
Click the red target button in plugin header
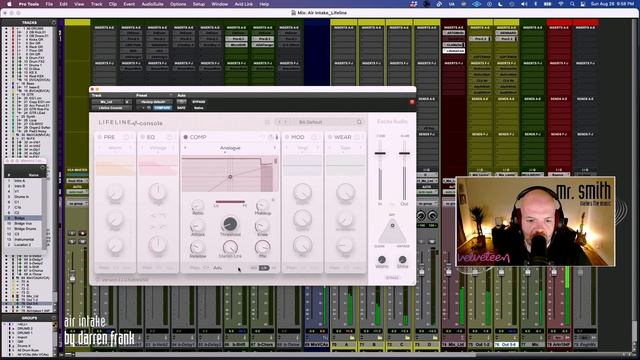tap(412, 102)
